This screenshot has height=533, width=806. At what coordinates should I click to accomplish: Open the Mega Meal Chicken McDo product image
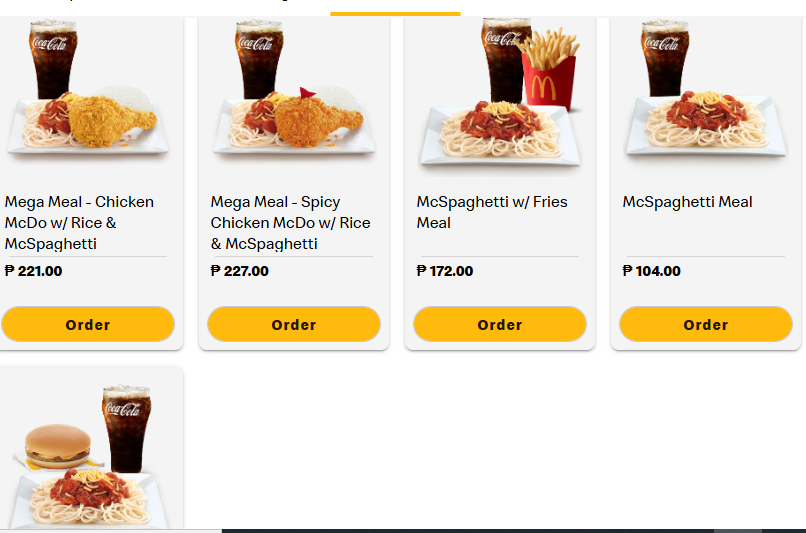[88, 95]
